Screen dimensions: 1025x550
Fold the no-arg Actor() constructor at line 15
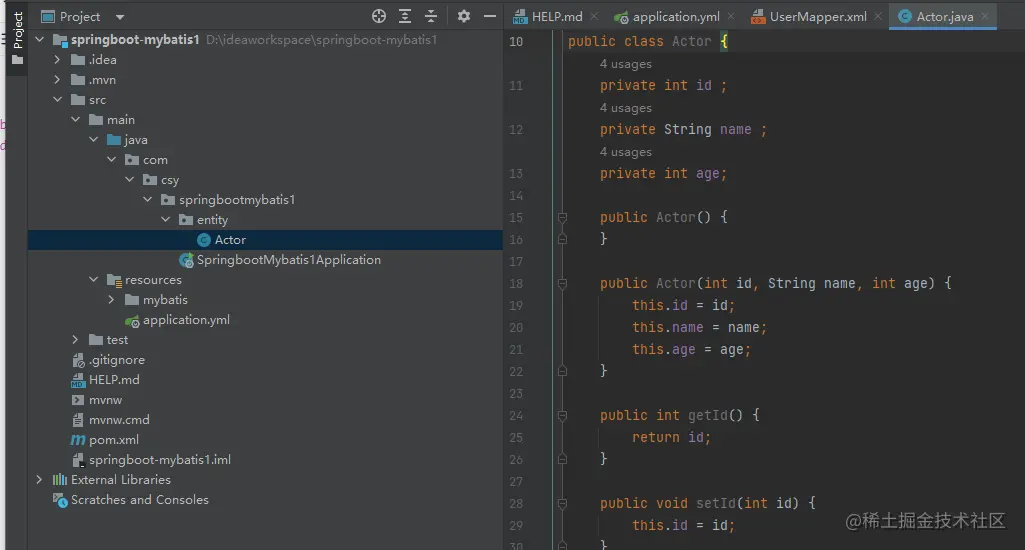562,217
